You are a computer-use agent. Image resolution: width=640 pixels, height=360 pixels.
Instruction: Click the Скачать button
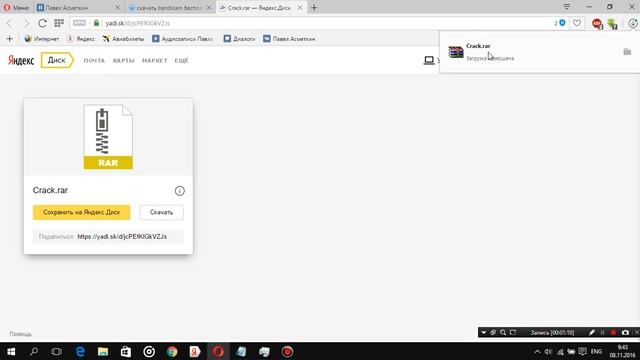tap(161, 212)
